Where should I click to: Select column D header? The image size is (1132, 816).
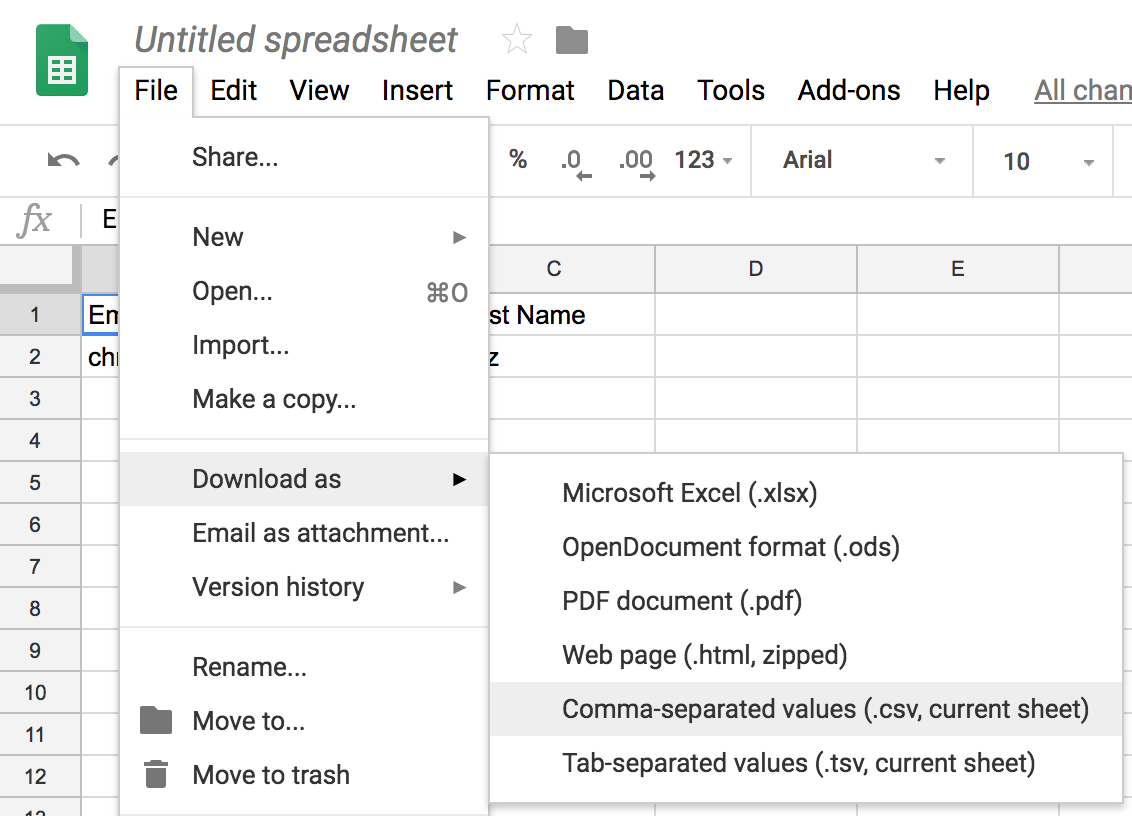[x=756, y=269]
